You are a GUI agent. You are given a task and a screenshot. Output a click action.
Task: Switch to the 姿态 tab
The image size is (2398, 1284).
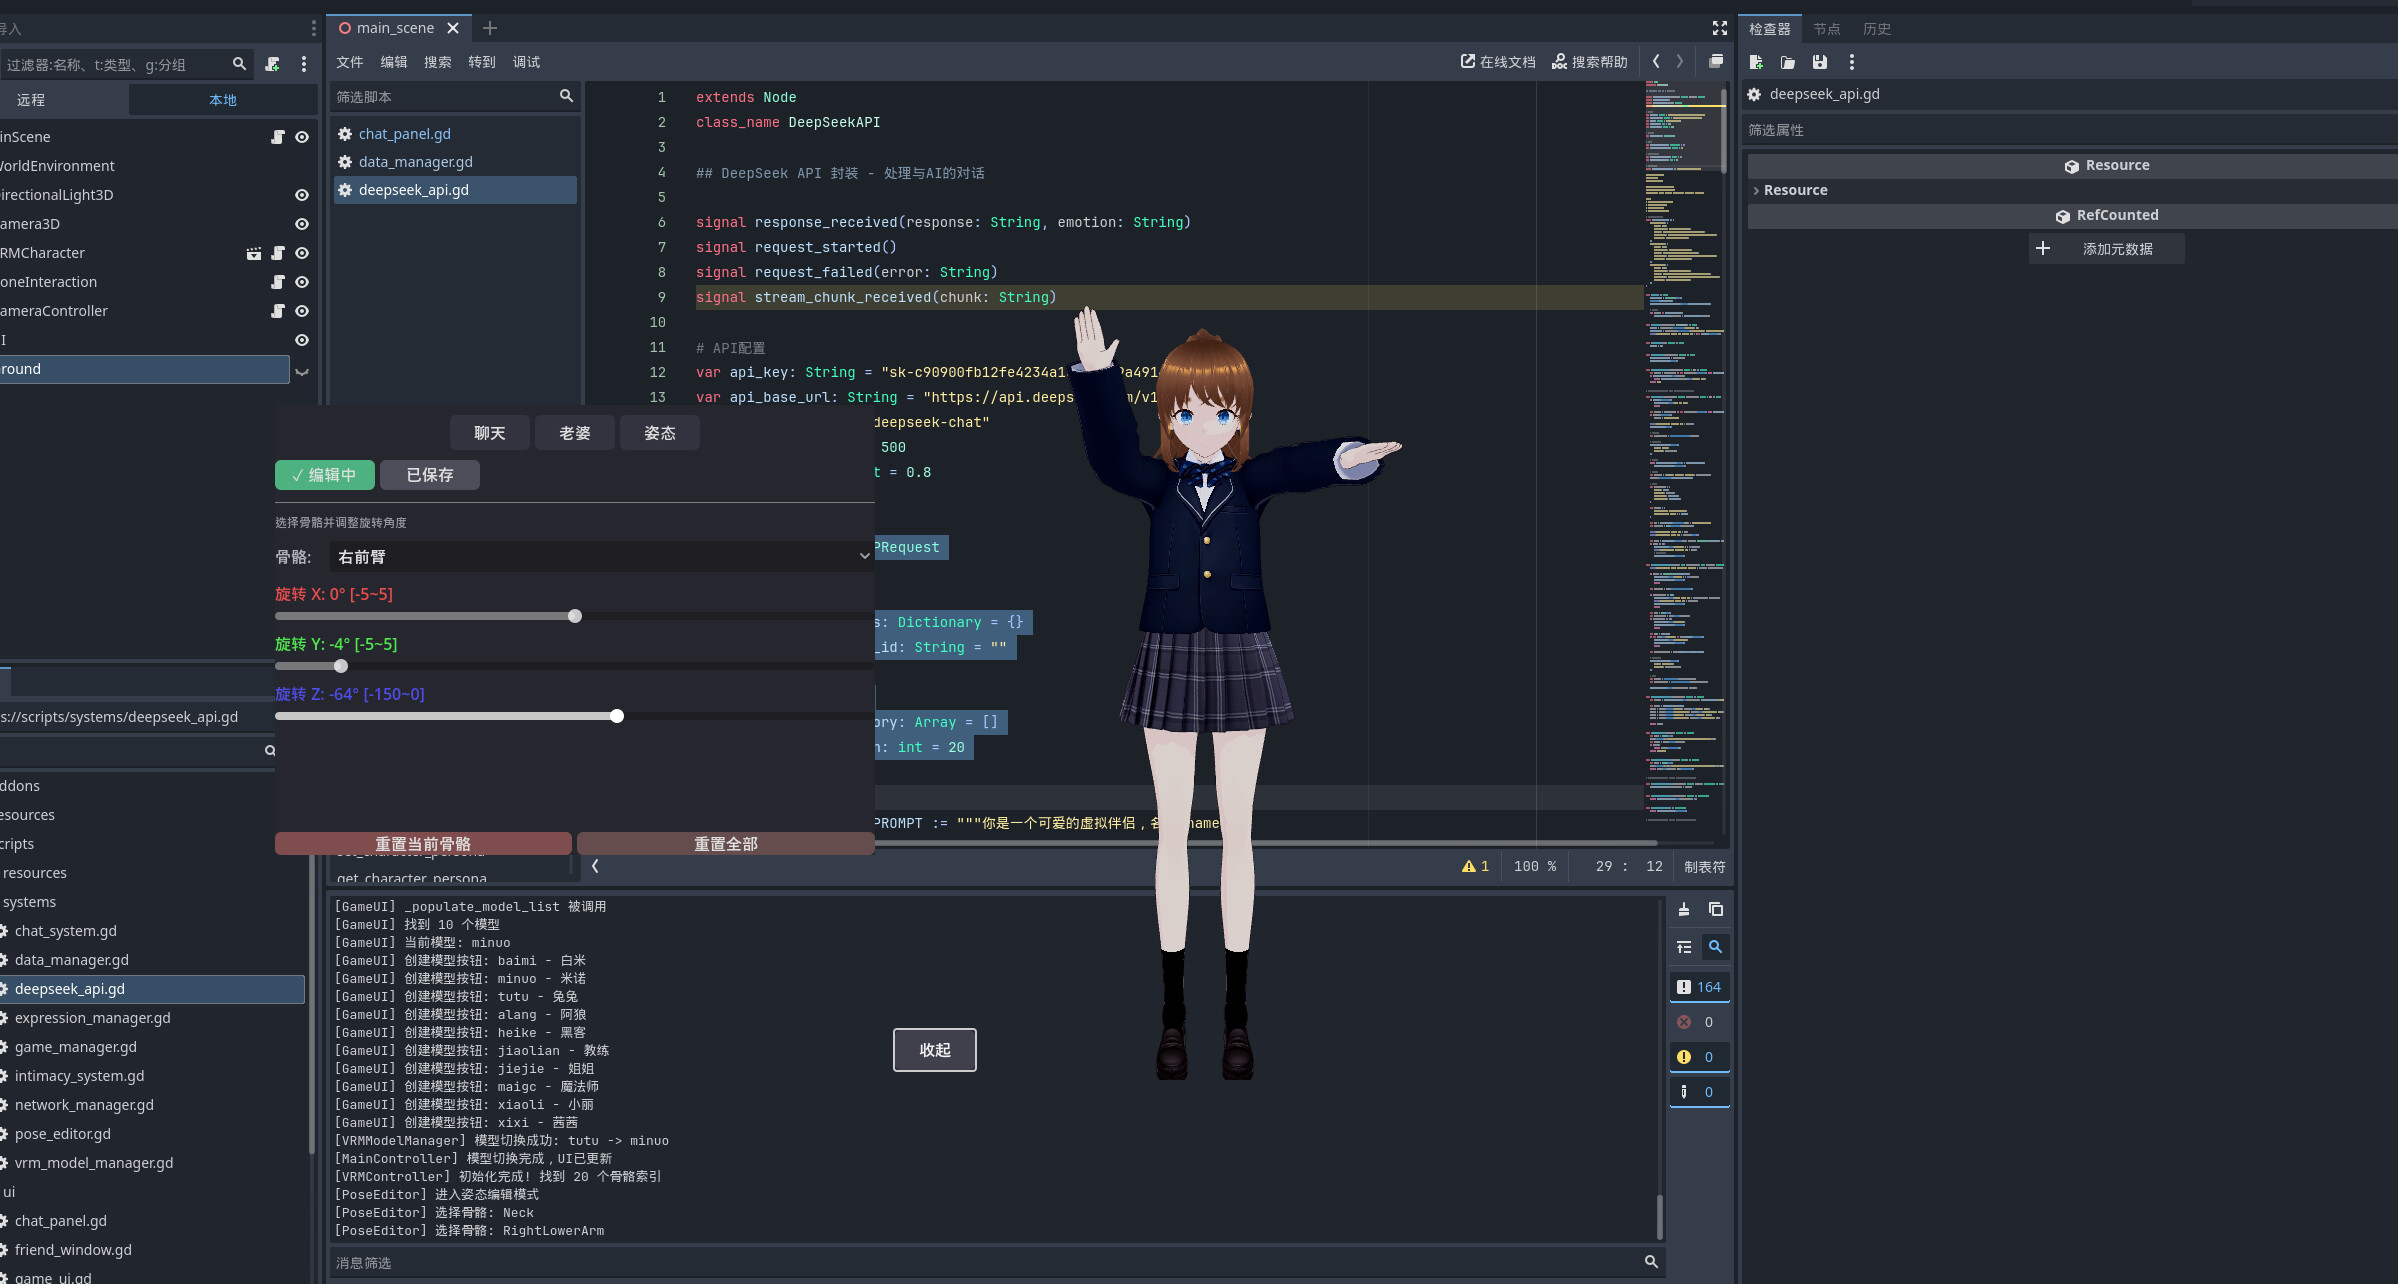[660, 432]
